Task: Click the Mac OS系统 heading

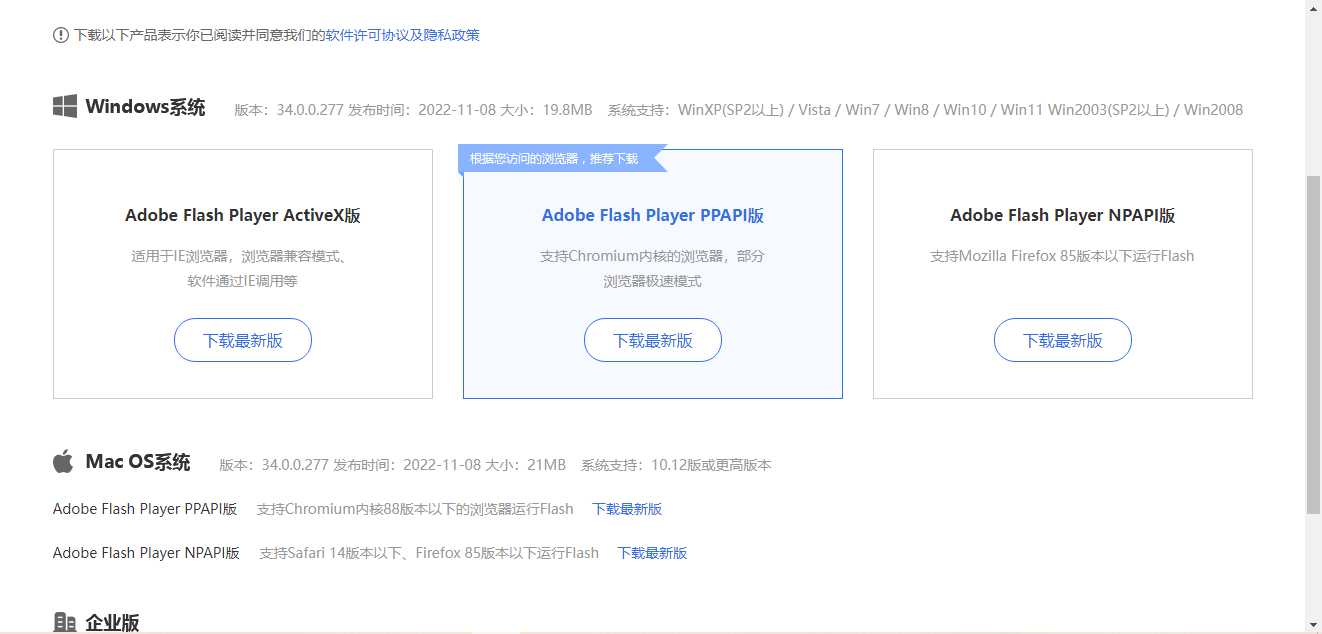Action: pyautogui.click(x=138, y=462)
